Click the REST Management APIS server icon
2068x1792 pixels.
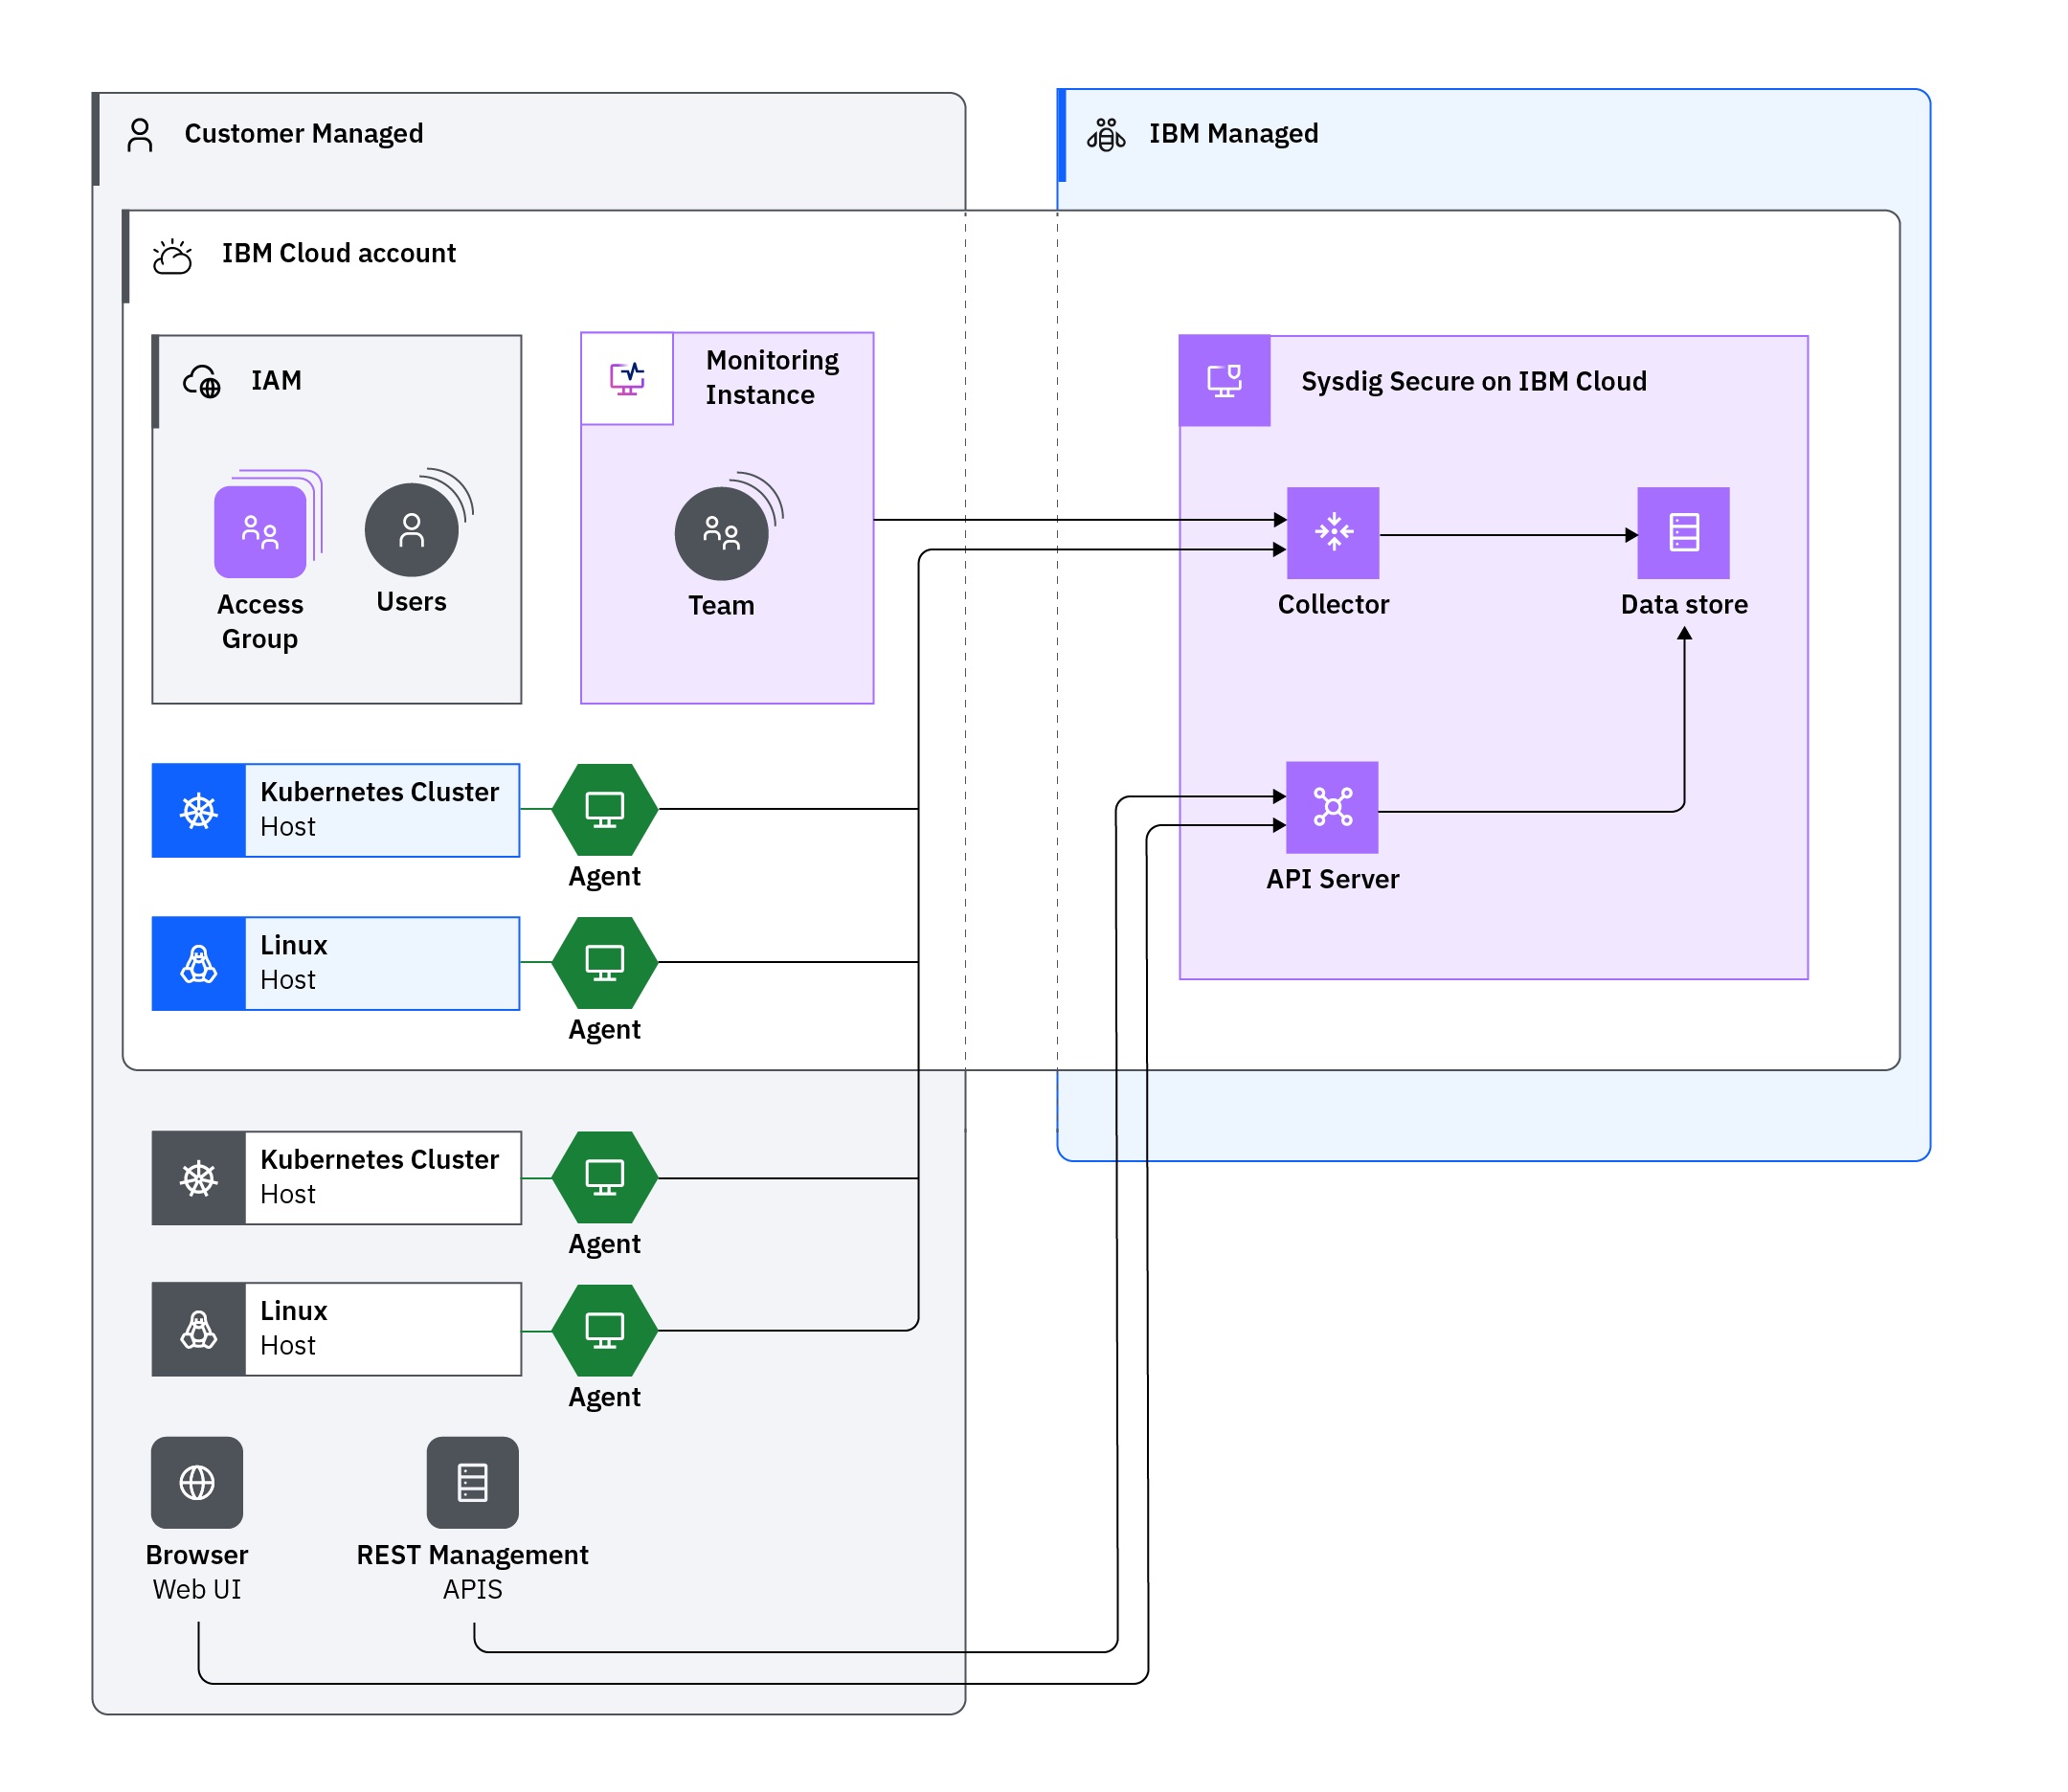click(473, 1483)
